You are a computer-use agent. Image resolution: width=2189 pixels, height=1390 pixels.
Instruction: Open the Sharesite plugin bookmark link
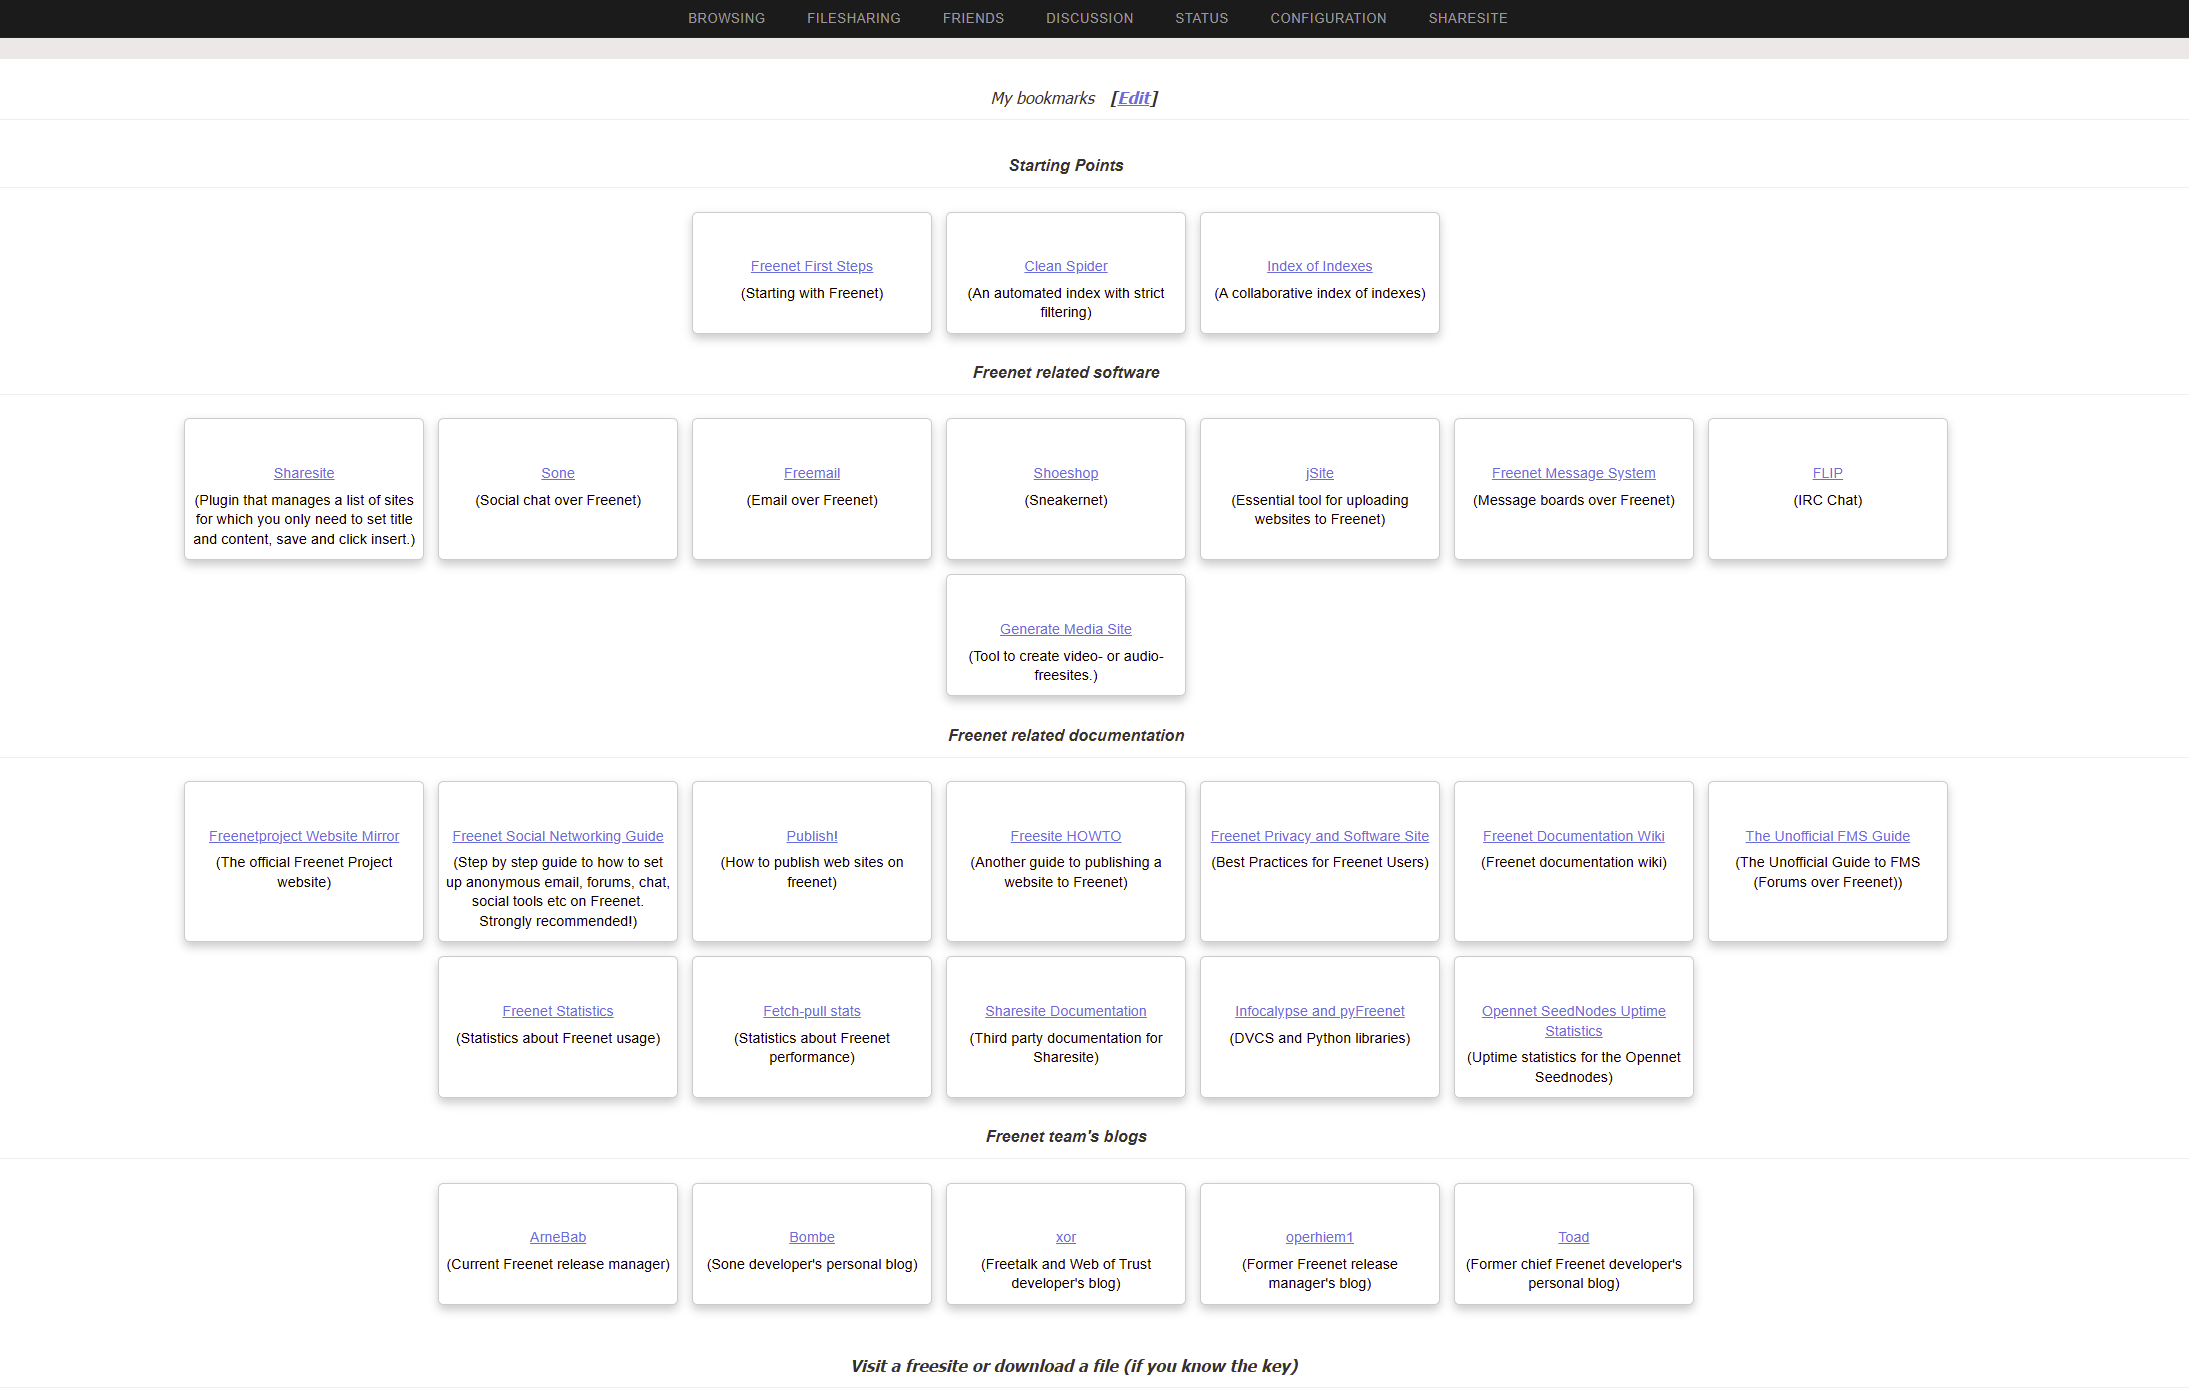(x=303, y=473)
